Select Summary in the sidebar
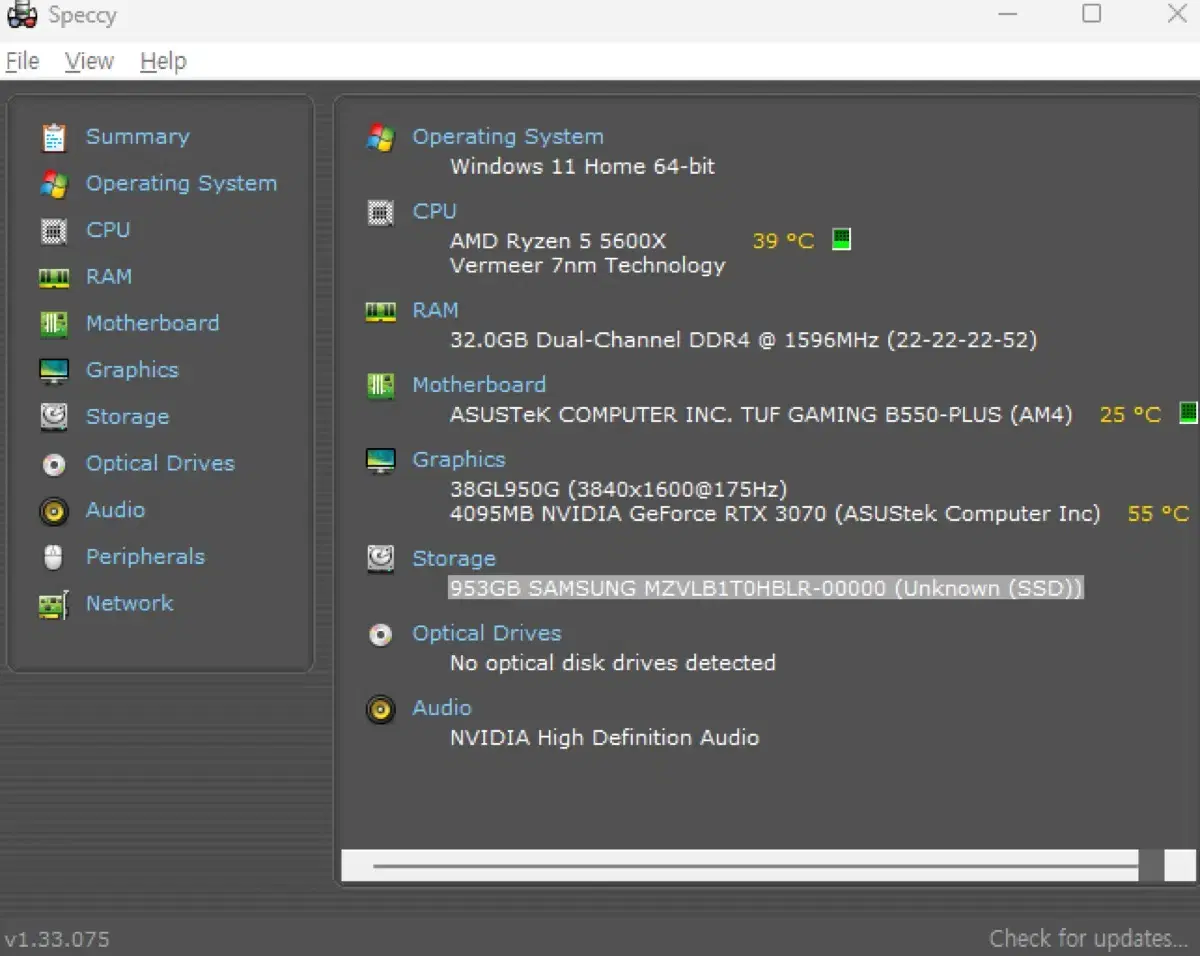The image size is (1200, 956). click(137, 137)
